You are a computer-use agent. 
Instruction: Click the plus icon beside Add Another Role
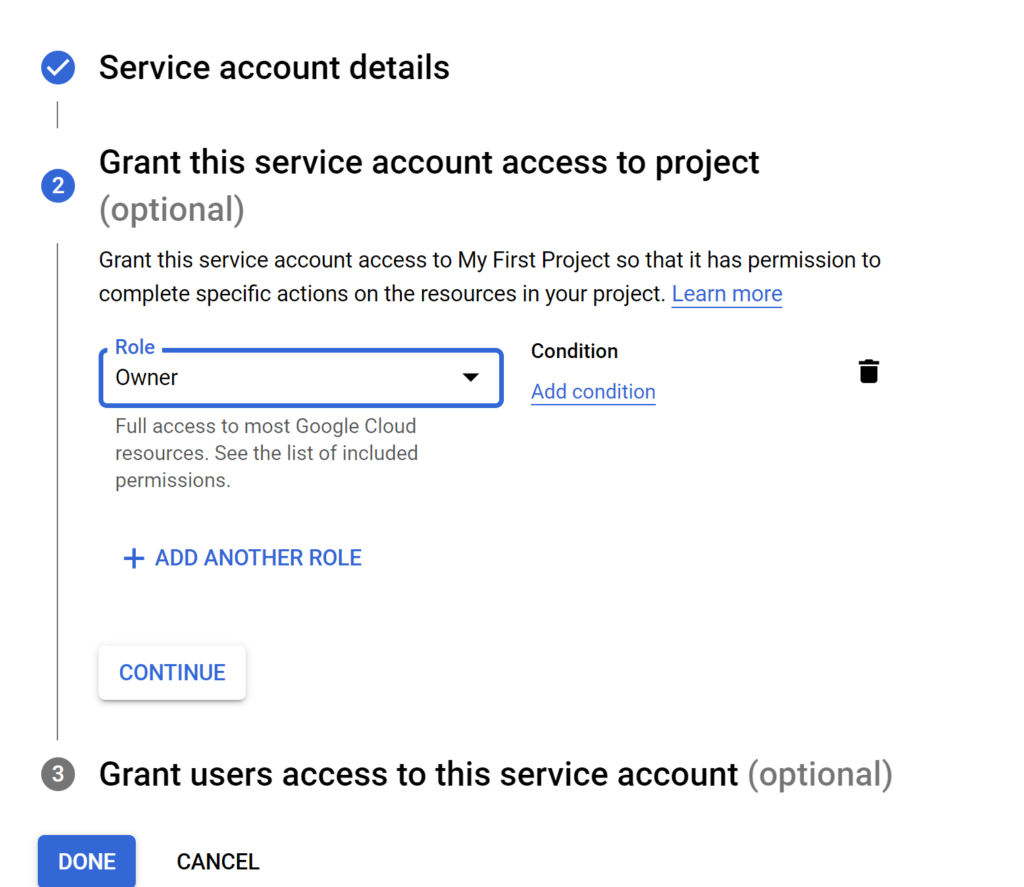click(x=133, y=558)
